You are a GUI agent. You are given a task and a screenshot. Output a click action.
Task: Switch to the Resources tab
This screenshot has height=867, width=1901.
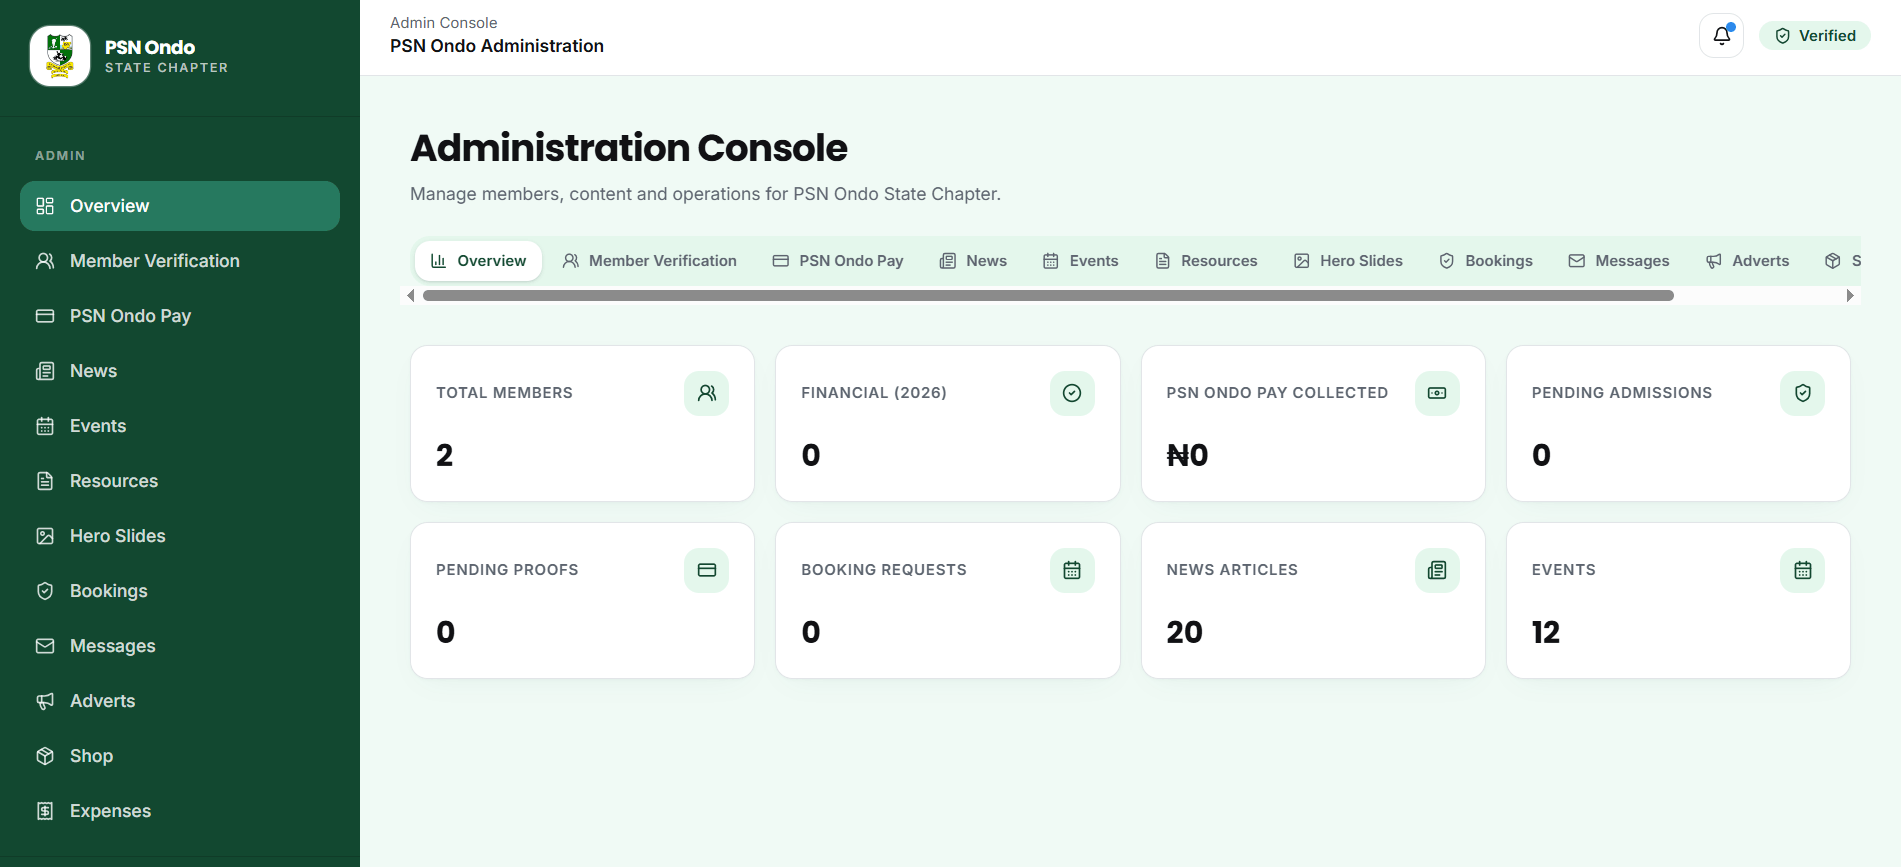pyautogui.click(x=1206, y=261)
